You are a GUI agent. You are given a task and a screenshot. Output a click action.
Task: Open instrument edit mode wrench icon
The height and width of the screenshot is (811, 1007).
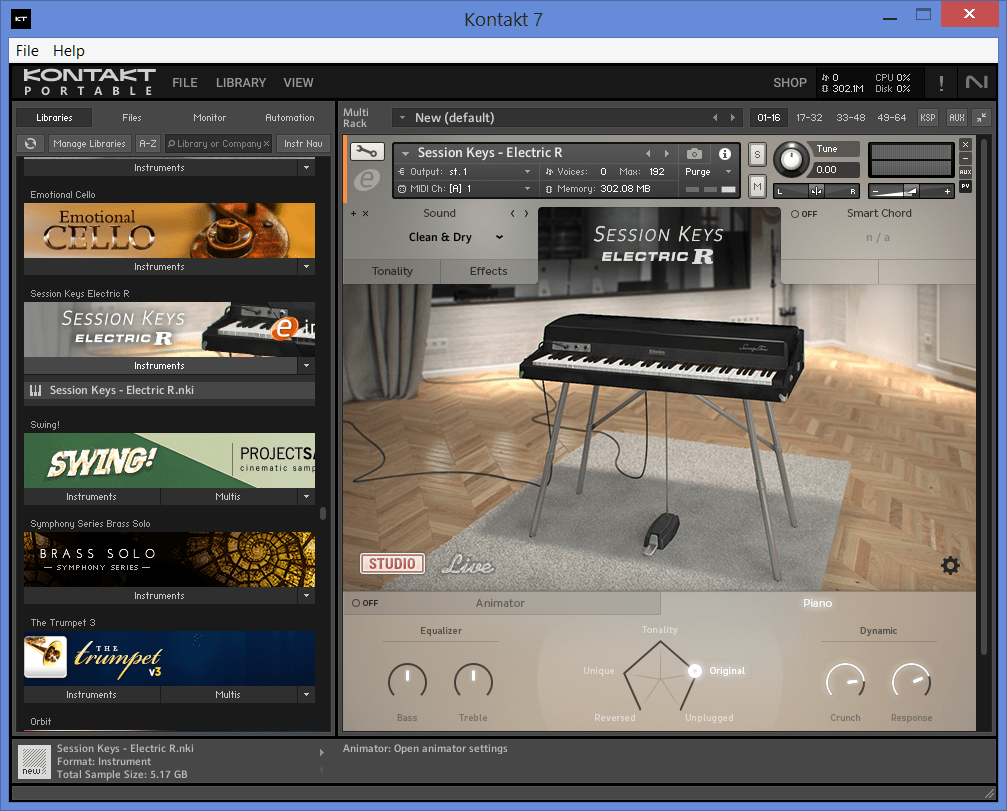[x=367, y=152]
